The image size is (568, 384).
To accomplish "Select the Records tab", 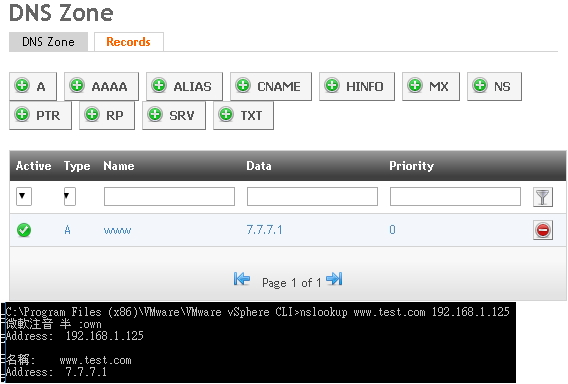I will point(129,42).
